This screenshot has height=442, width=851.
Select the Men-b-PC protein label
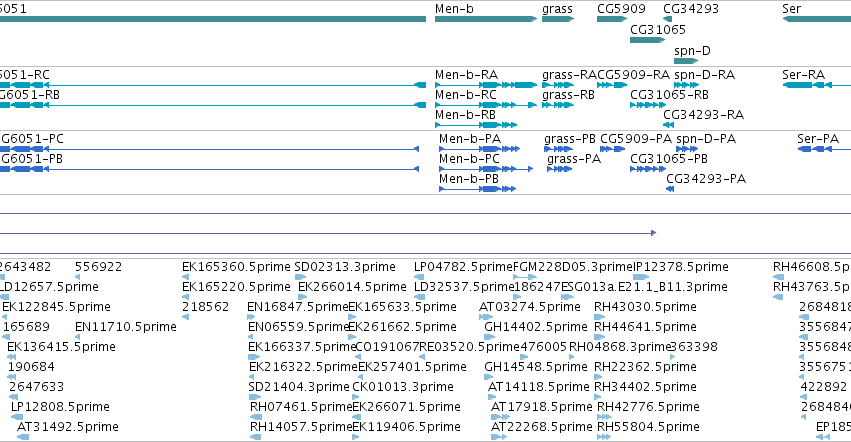(x=469, y=159)
